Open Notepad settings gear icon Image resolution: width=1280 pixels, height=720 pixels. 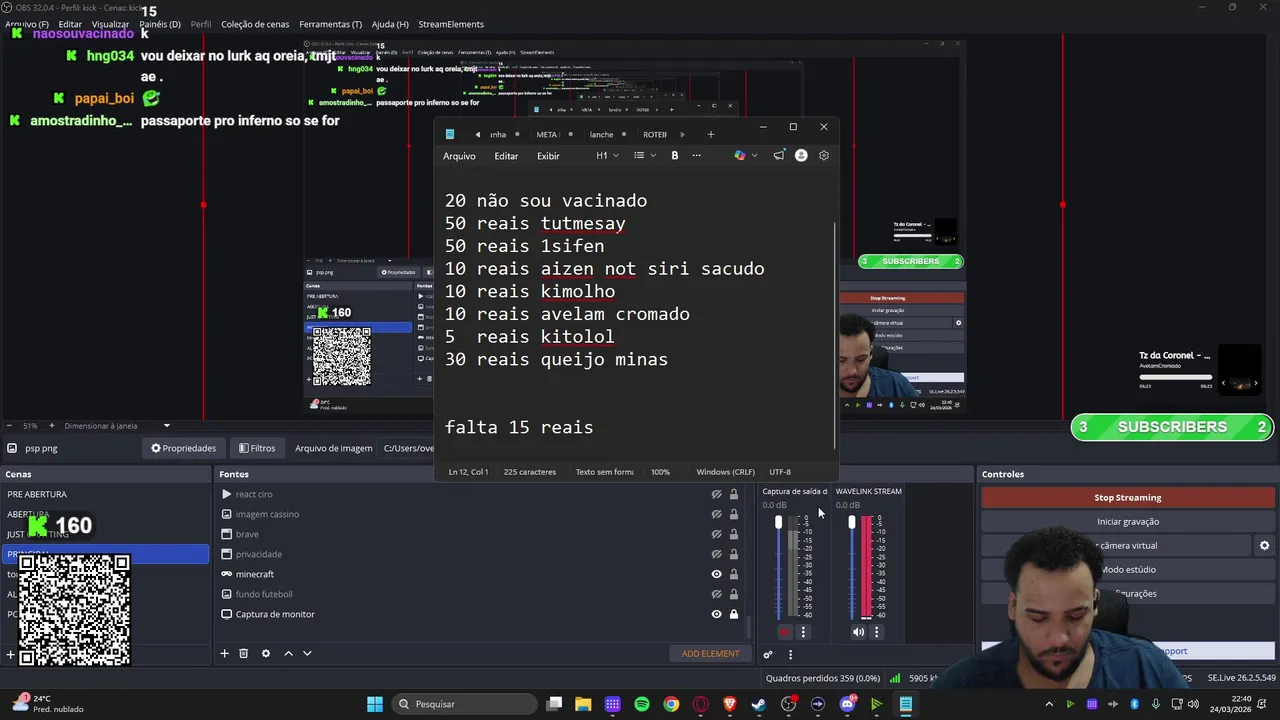pos(824,155)
